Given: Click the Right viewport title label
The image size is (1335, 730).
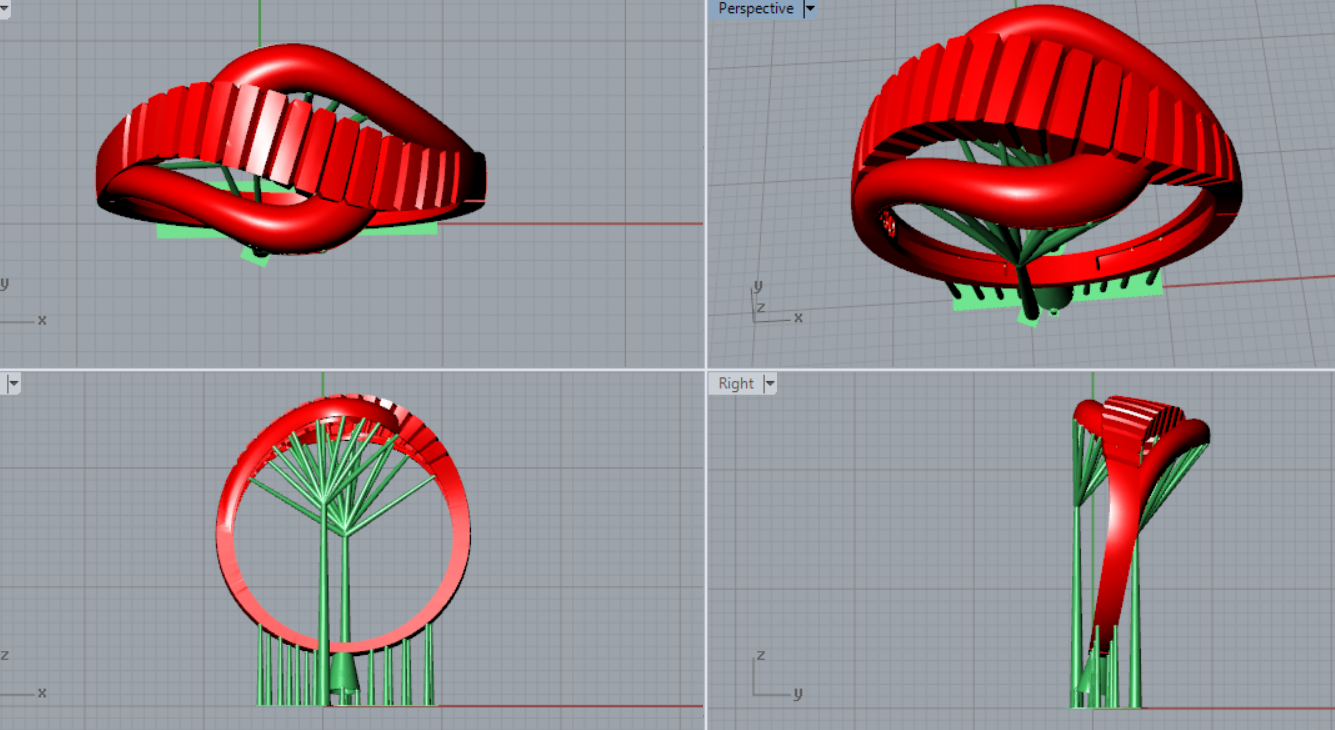Looking at the screenshot, I should coord(735,383).
